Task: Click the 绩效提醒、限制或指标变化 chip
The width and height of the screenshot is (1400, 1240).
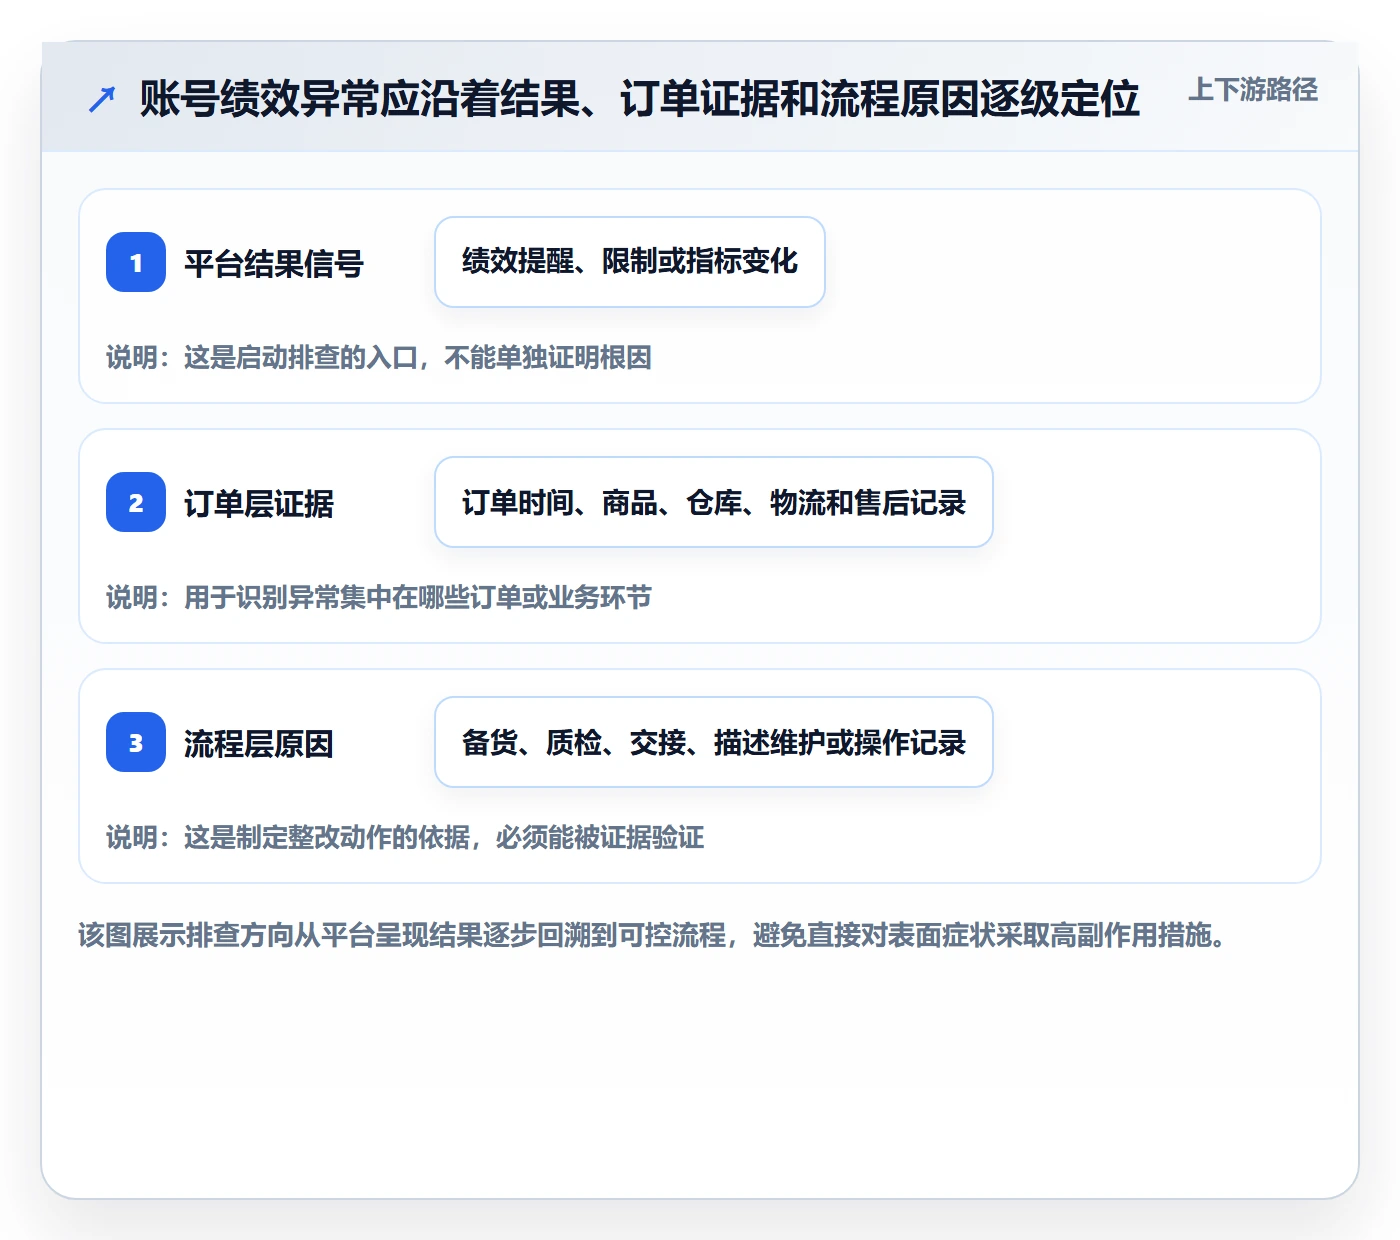Action: pos(630,262)
